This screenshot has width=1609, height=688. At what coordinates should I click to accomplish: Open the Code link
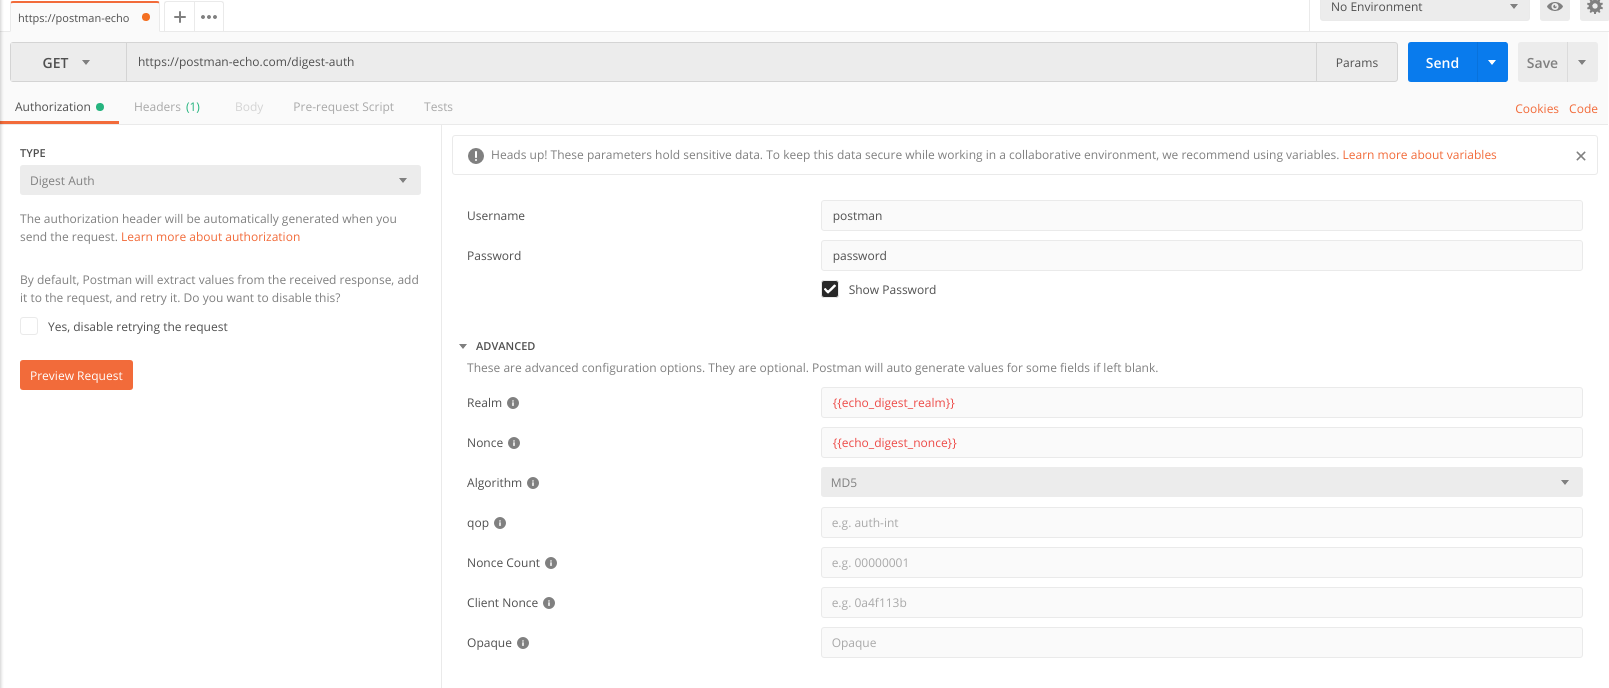coord(1583,108)
